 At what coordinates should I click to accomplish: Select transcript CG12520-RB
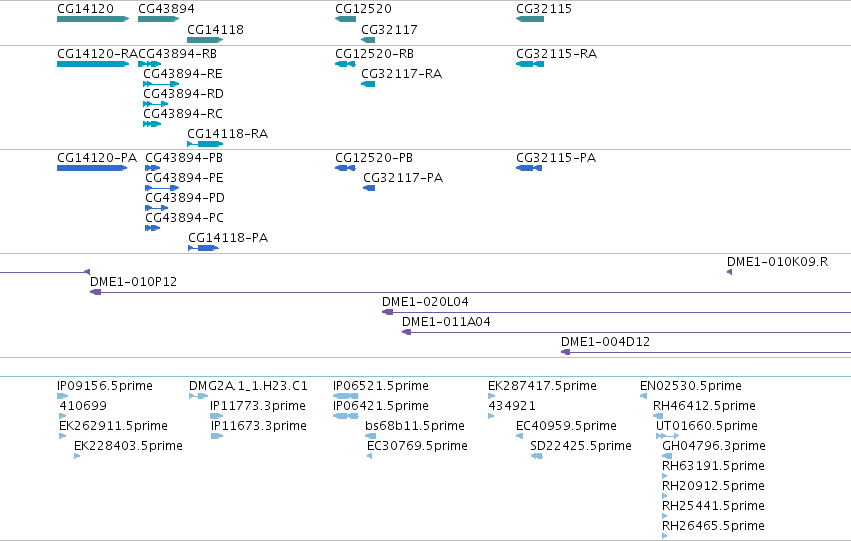click(345, 64)
